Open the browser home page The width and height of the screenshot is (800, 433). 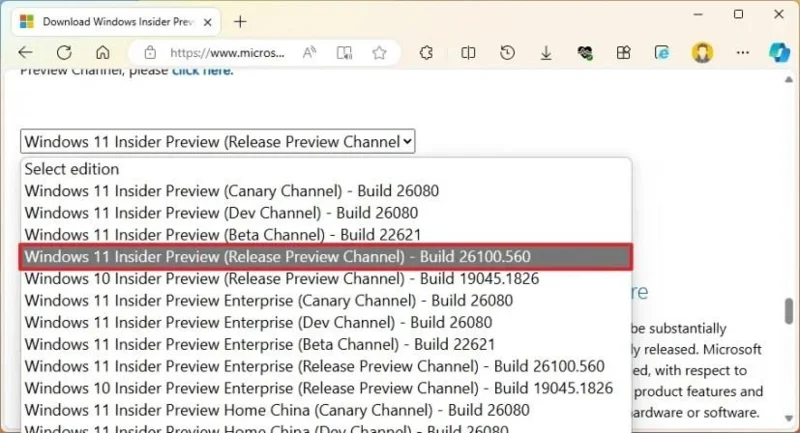[103, 53]
